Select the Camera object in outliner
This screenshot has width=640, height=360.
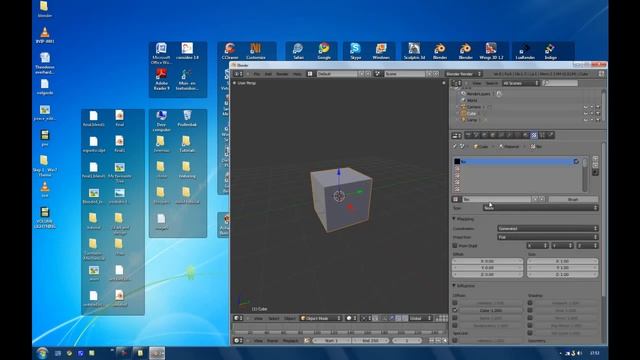(473, 107)
